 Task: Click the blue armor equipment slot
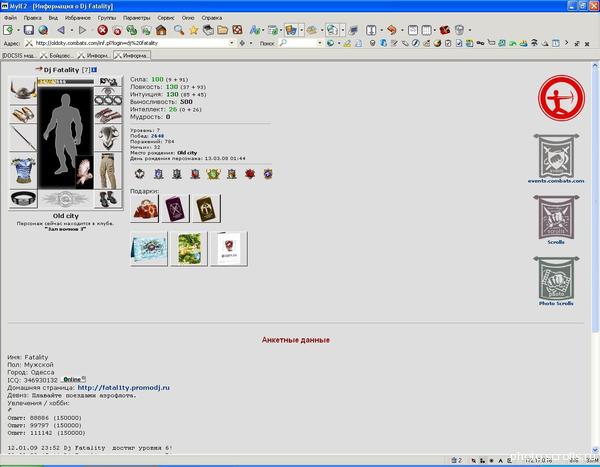click(23, 170)
